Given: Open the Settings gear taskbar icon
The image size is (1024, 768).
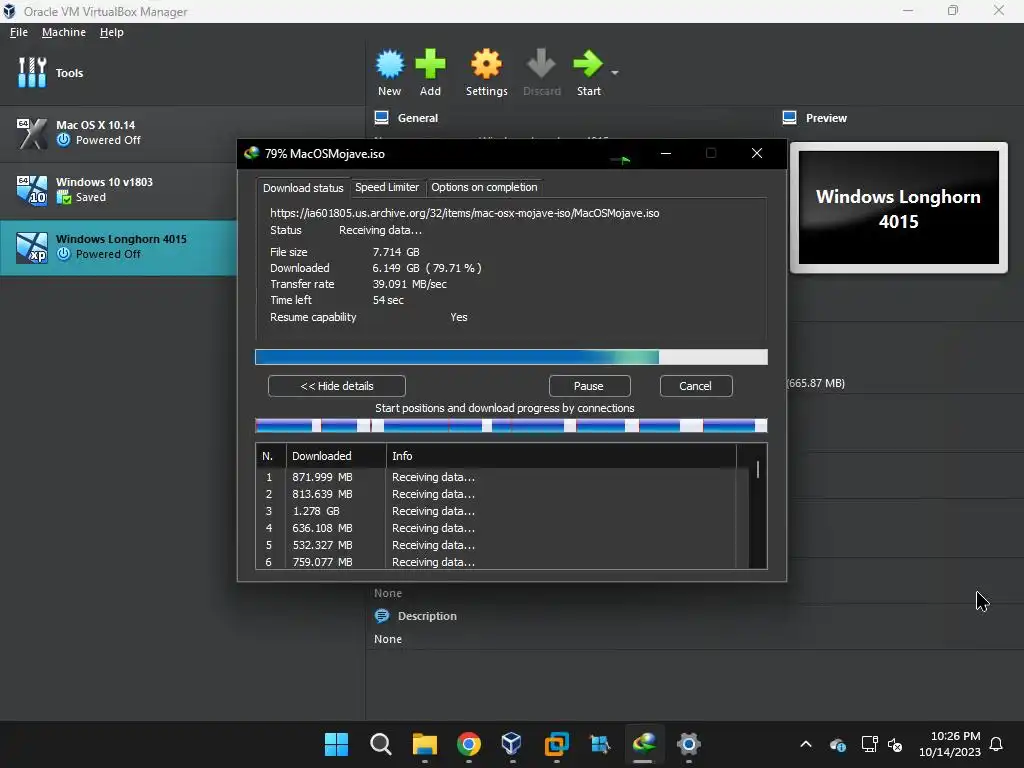Looking at the screenshot, I should point(688,744).
